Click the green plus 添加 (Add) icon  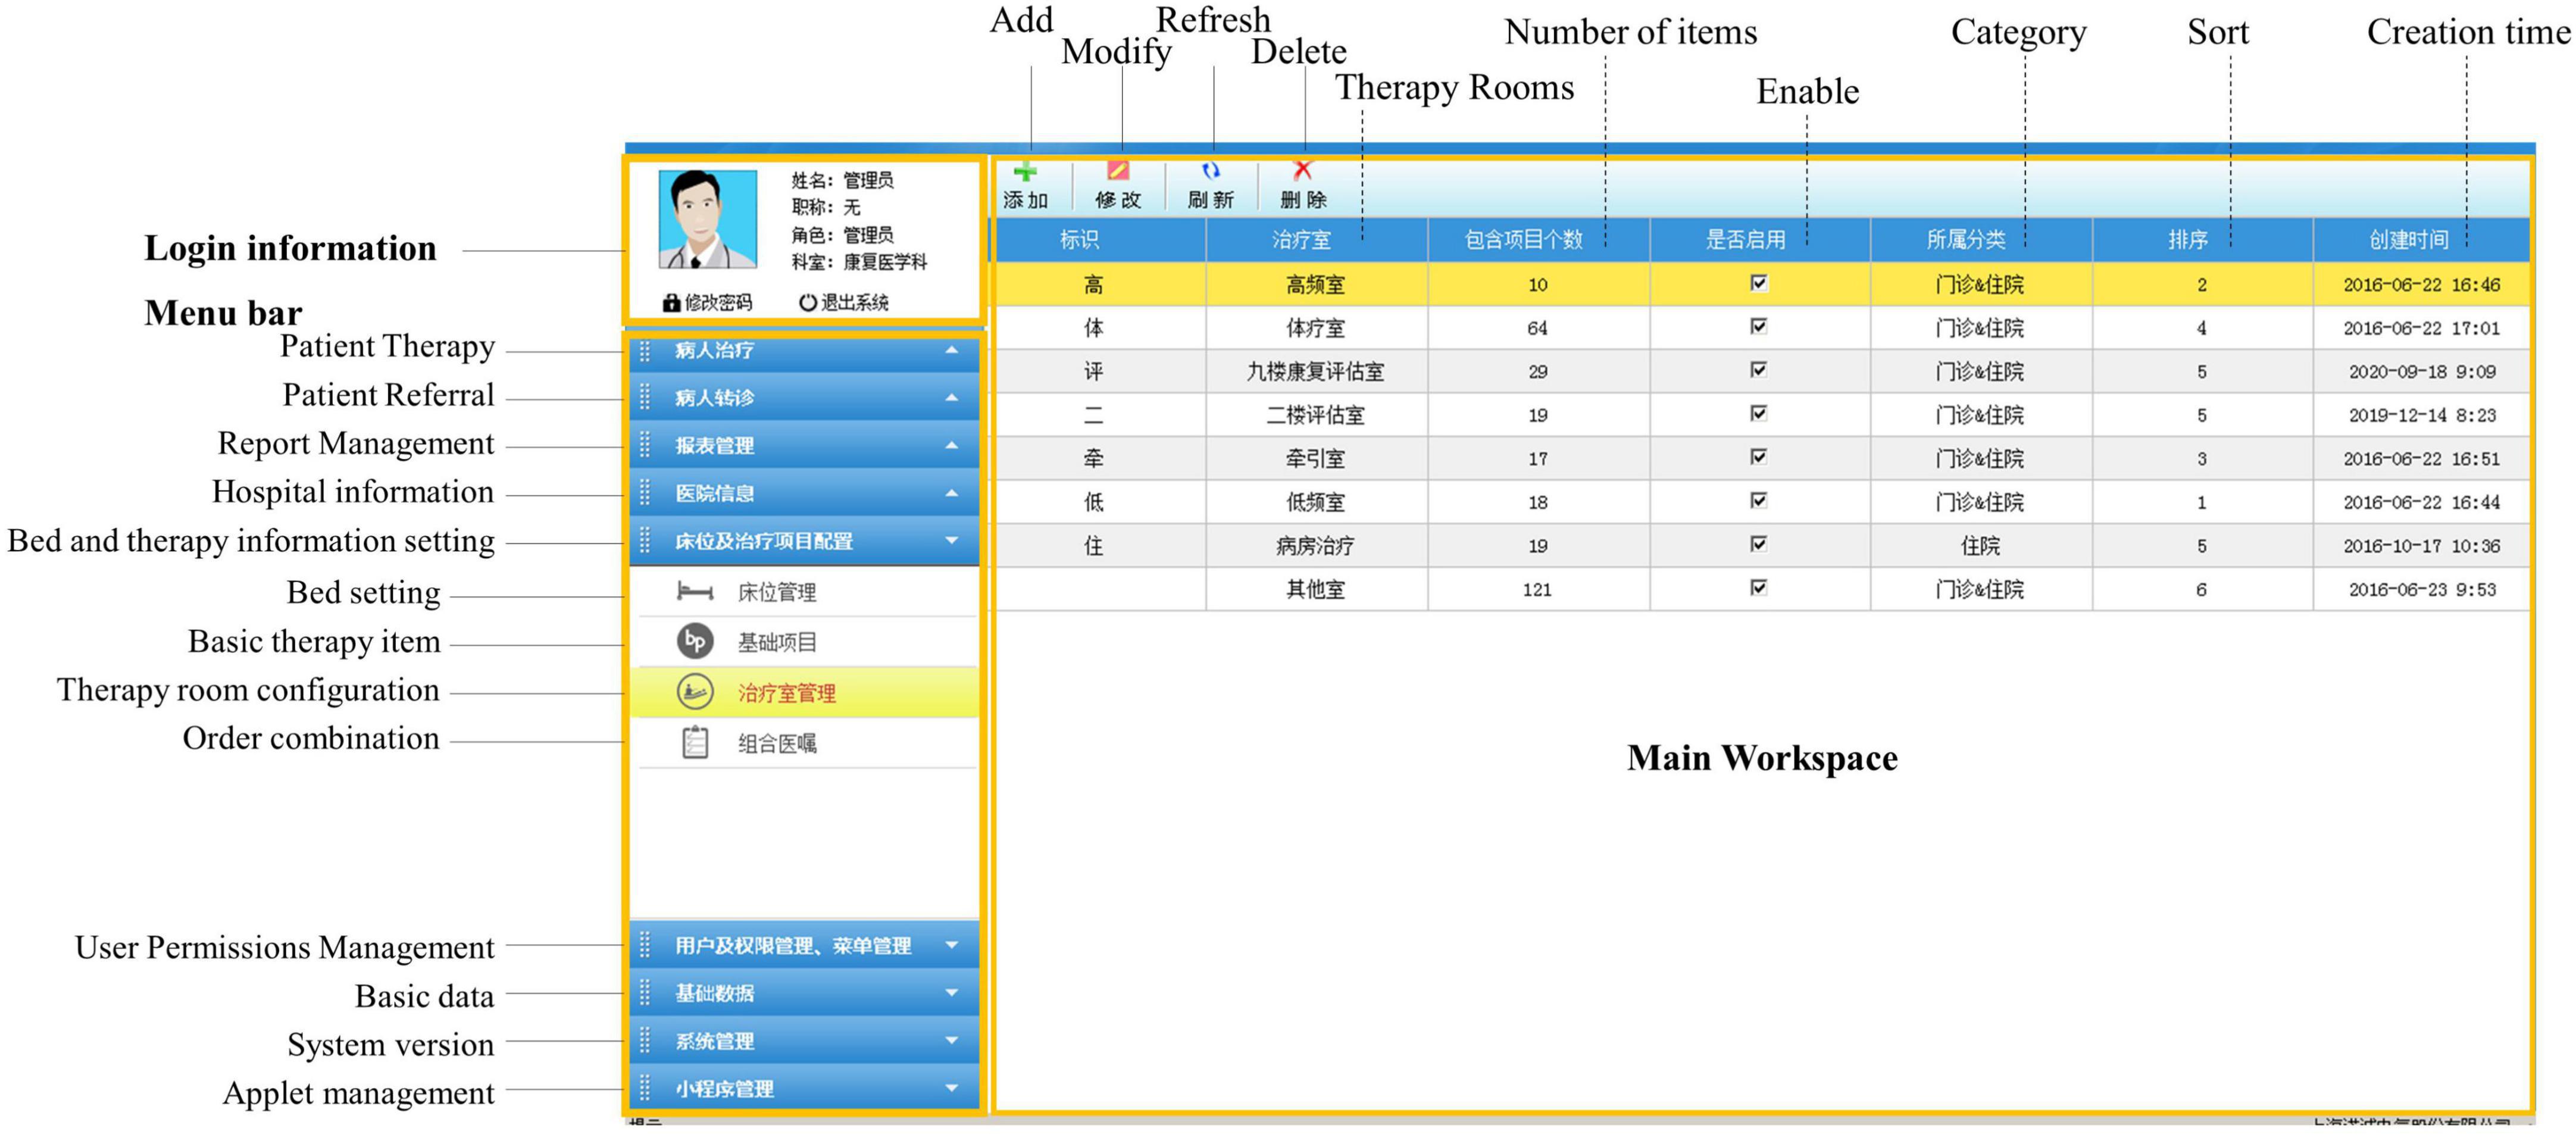click(x=1025, y=171)
